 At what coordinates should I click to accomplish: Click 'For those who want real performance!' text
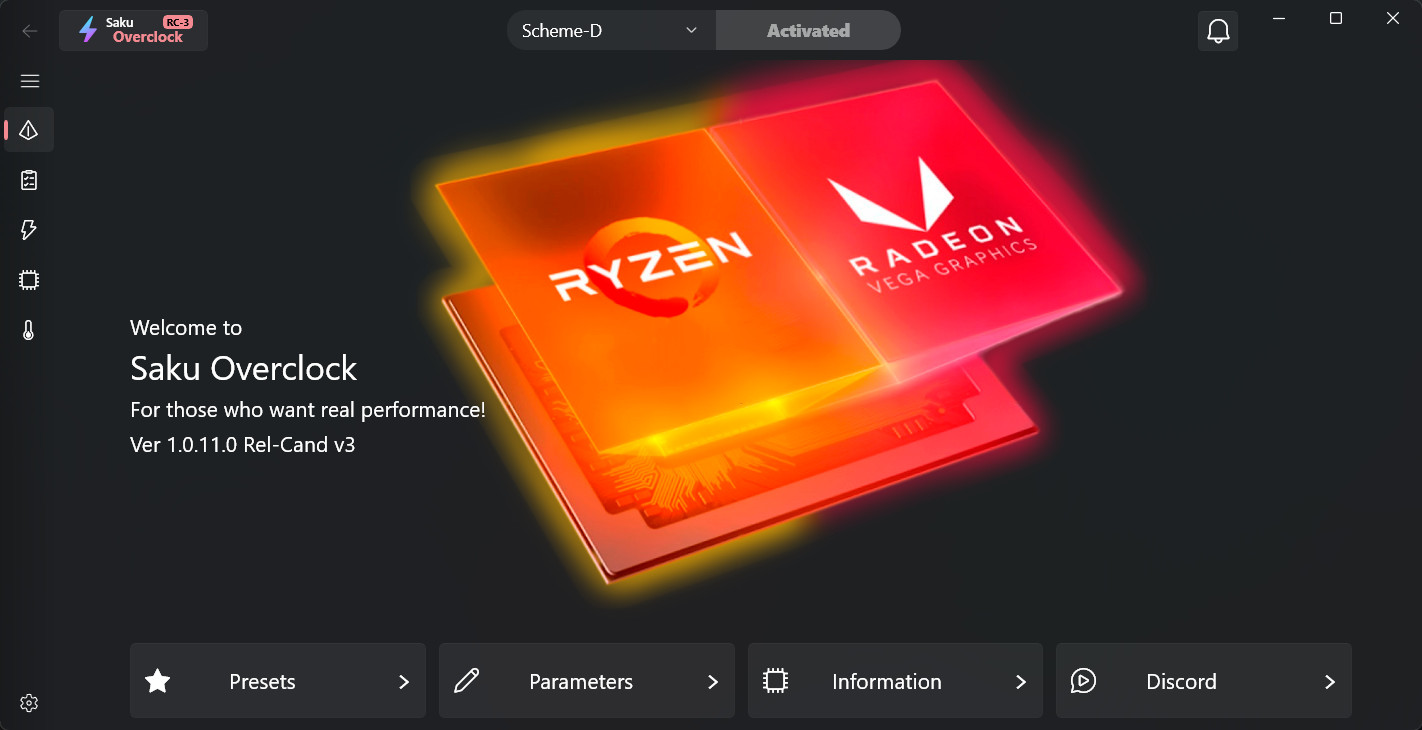pyautogui.click(x=308, y=409)
